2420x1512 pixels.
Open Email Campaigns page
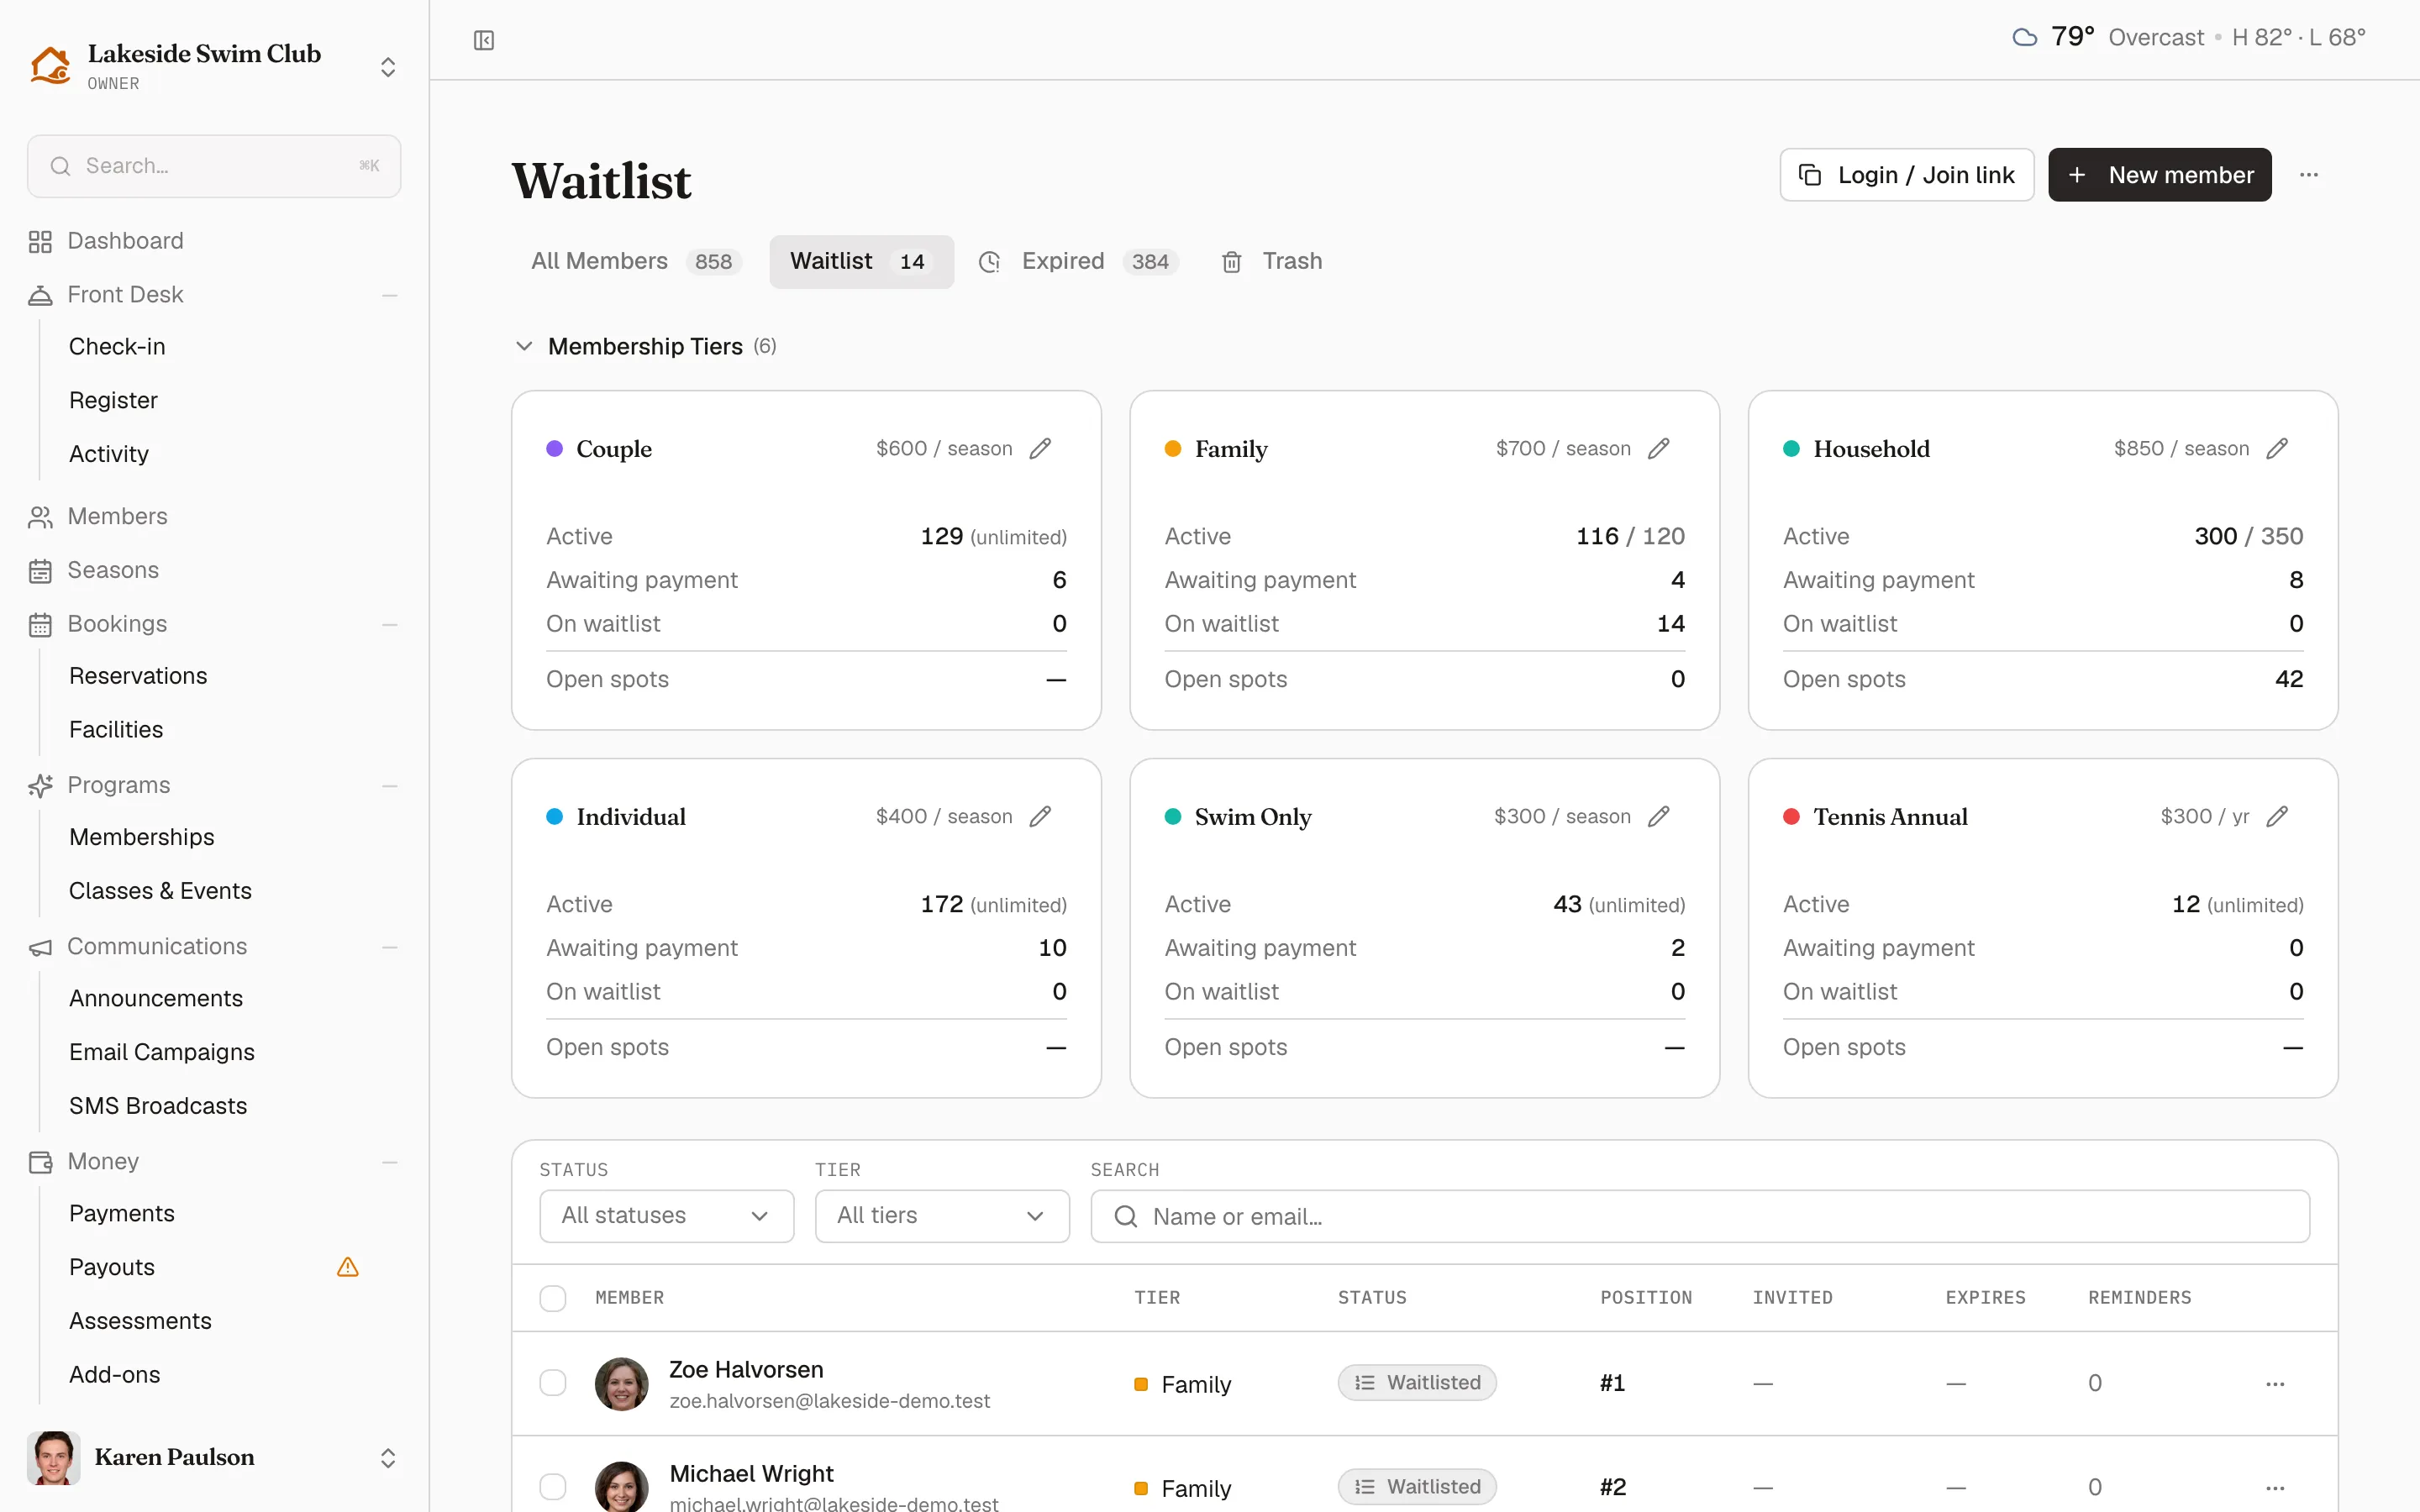(162, 1052)
